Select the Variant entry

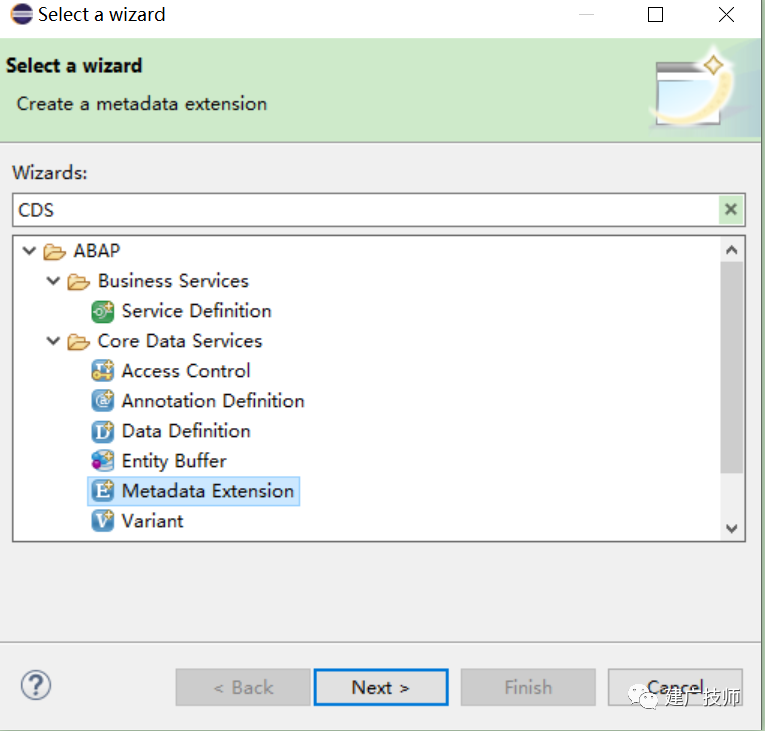point(153,521)
